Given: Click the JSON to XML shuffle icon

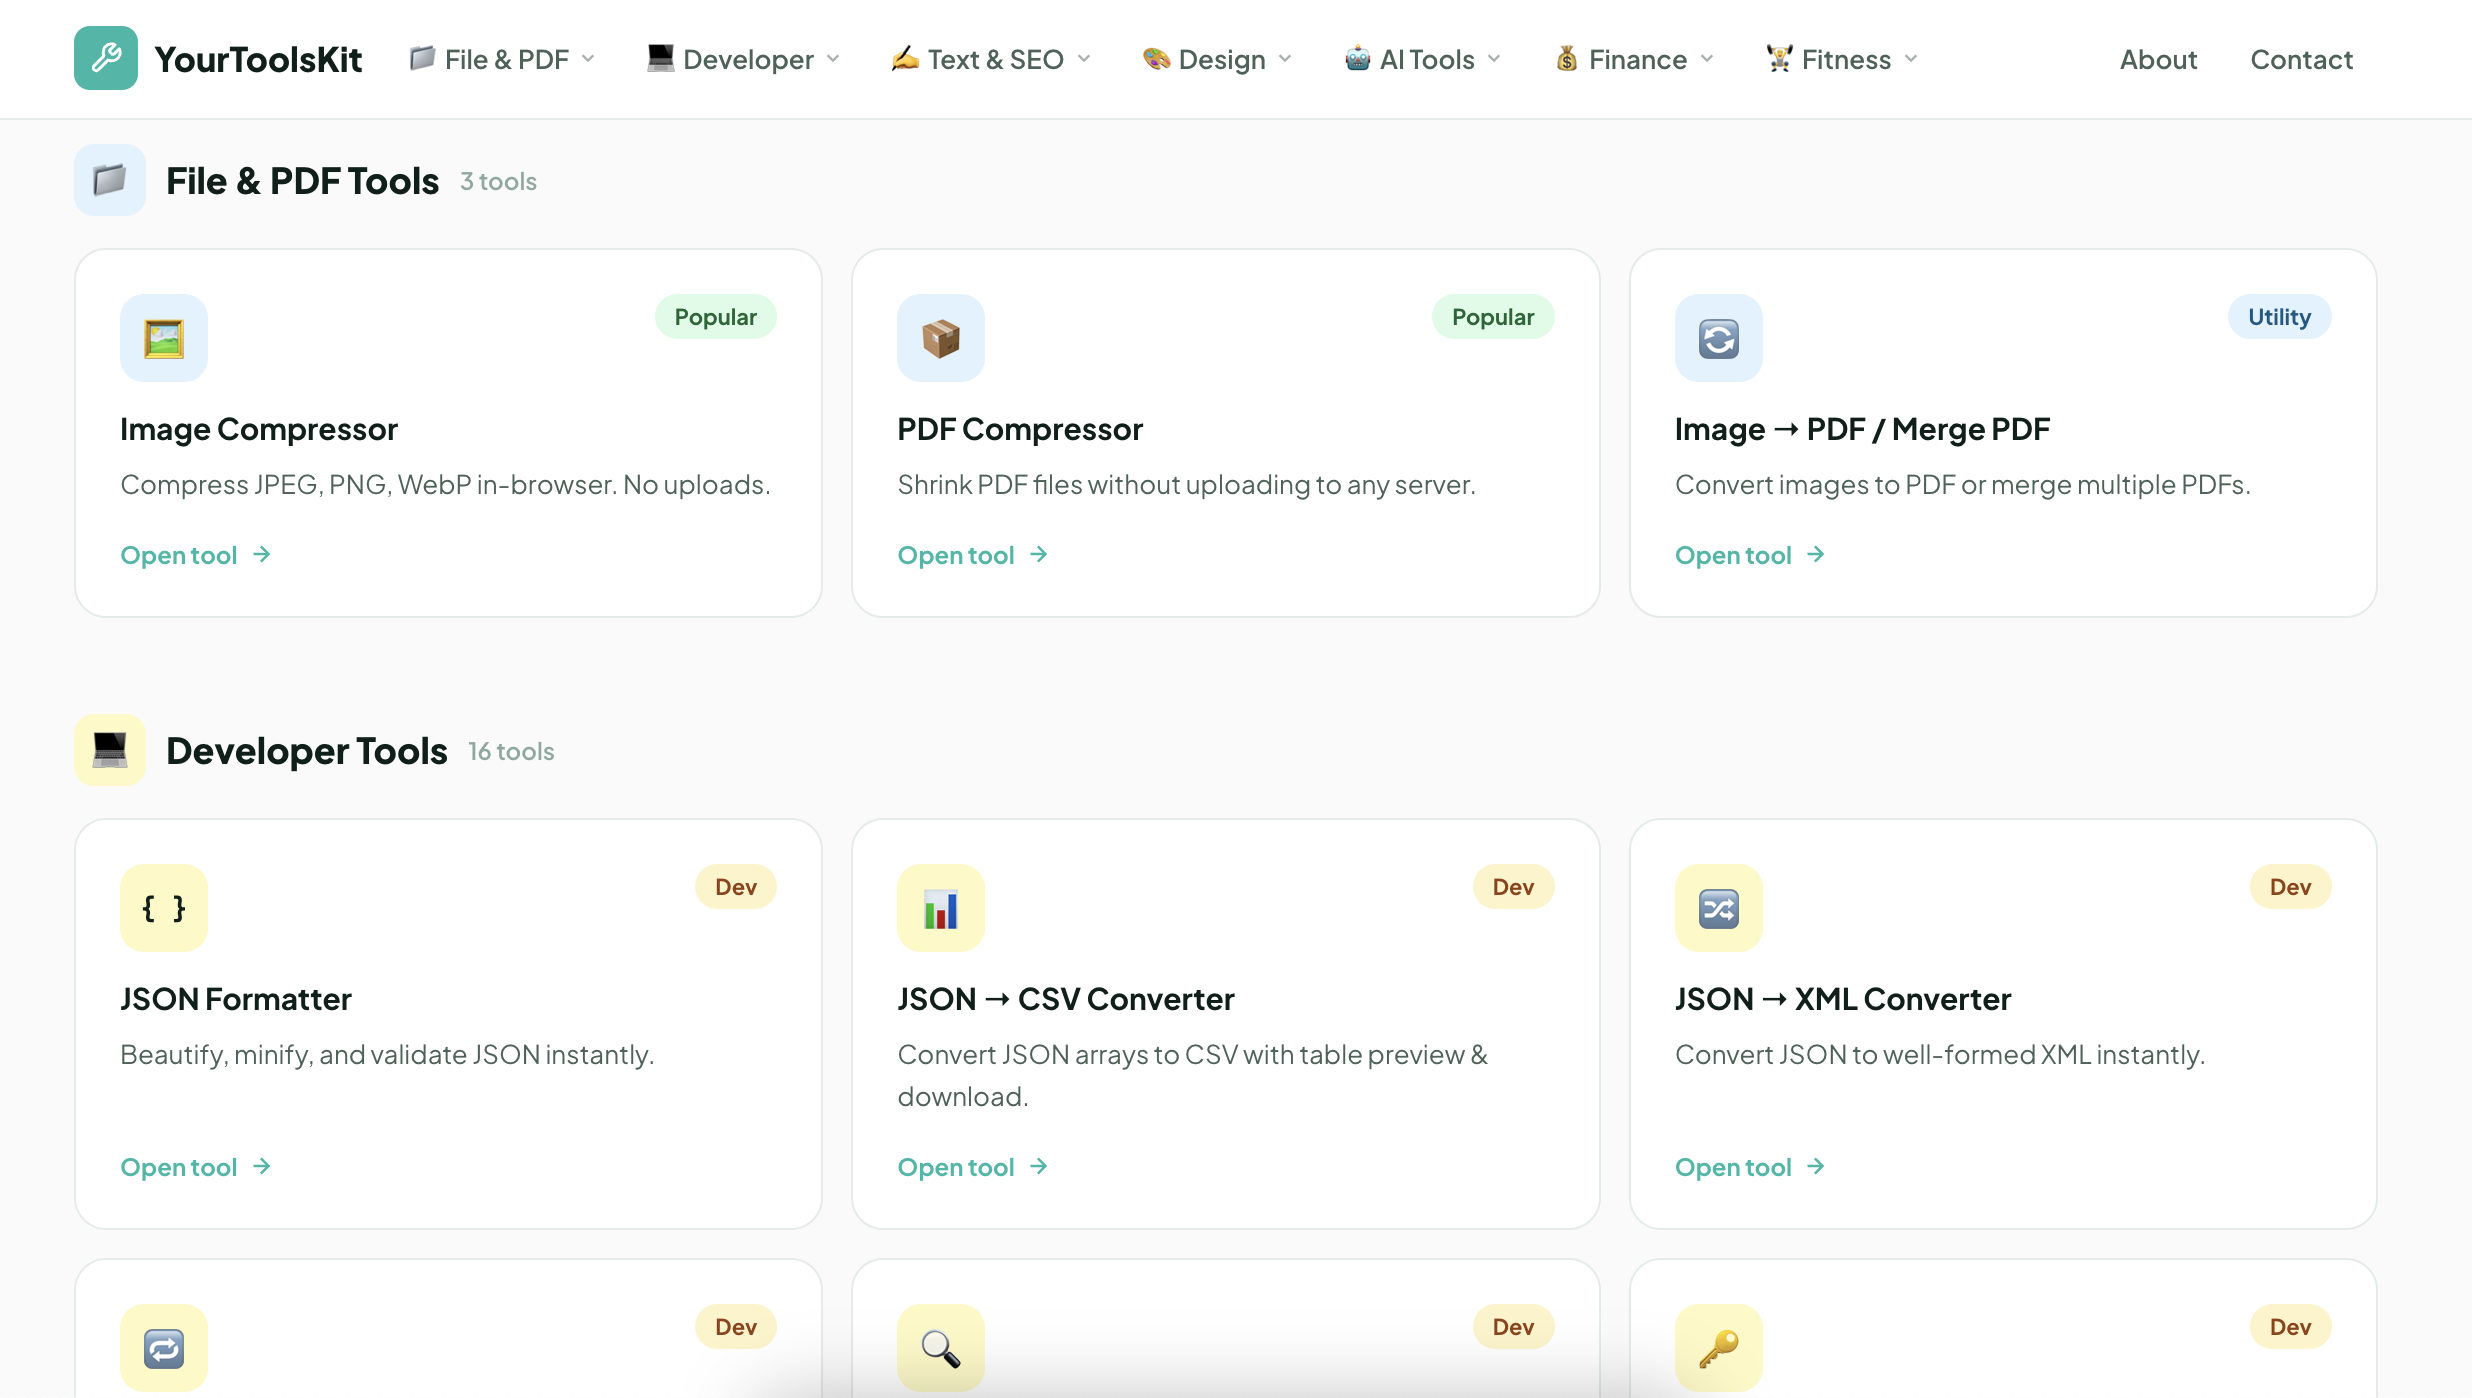Looking at the screenshot, I should pyautogui.click(x=1718, y=908).
